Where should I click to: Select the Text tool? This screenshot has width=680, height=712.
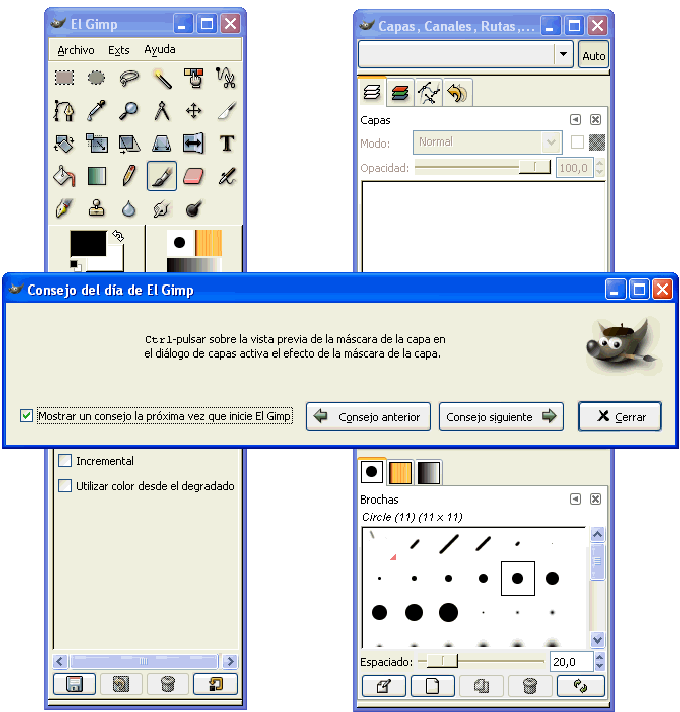pos(226,143)
